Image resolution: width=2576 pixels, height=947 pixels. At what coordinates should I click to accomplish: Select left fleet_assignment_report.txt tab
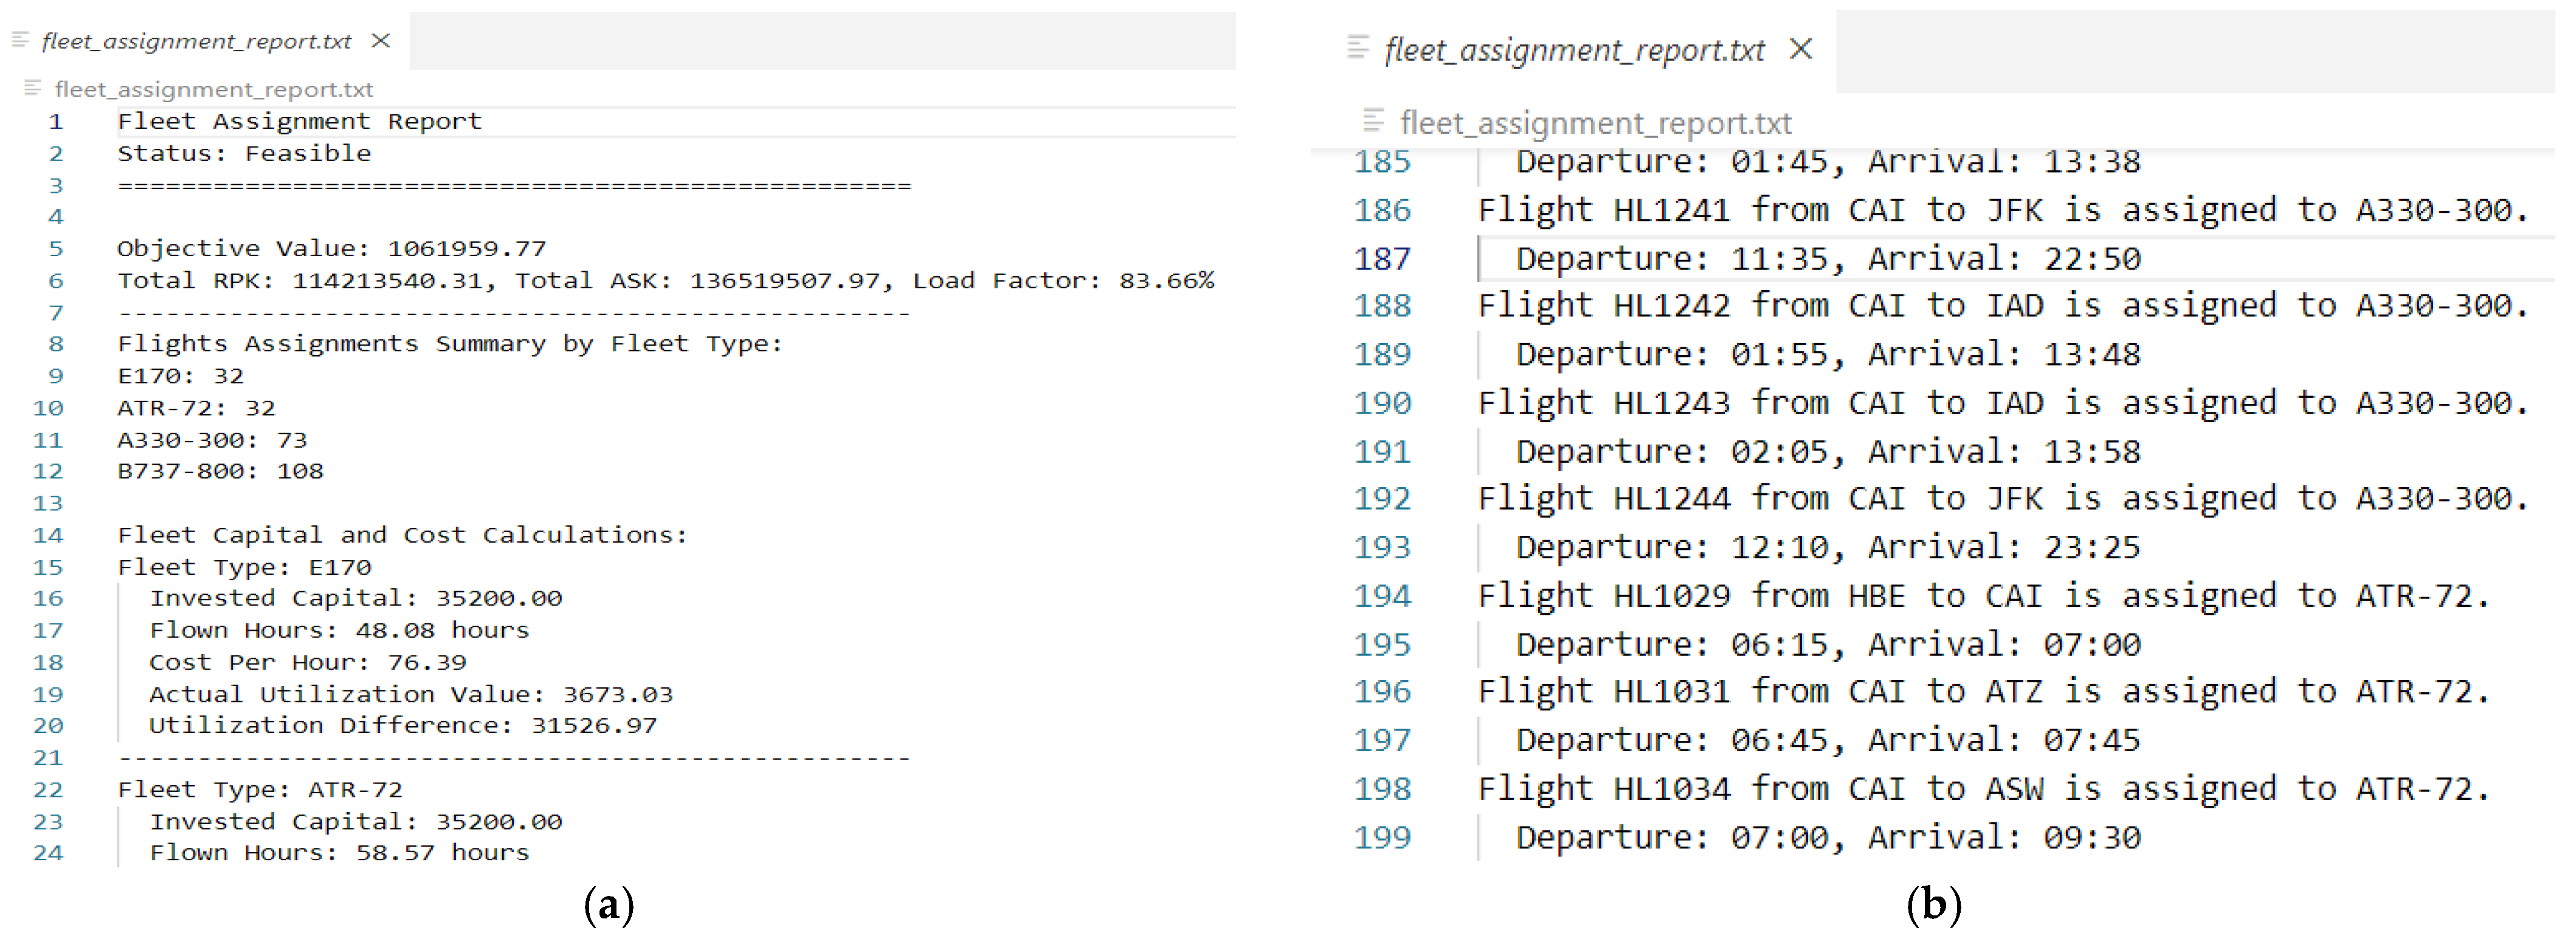pyautogui.click(x=196, y=41)
